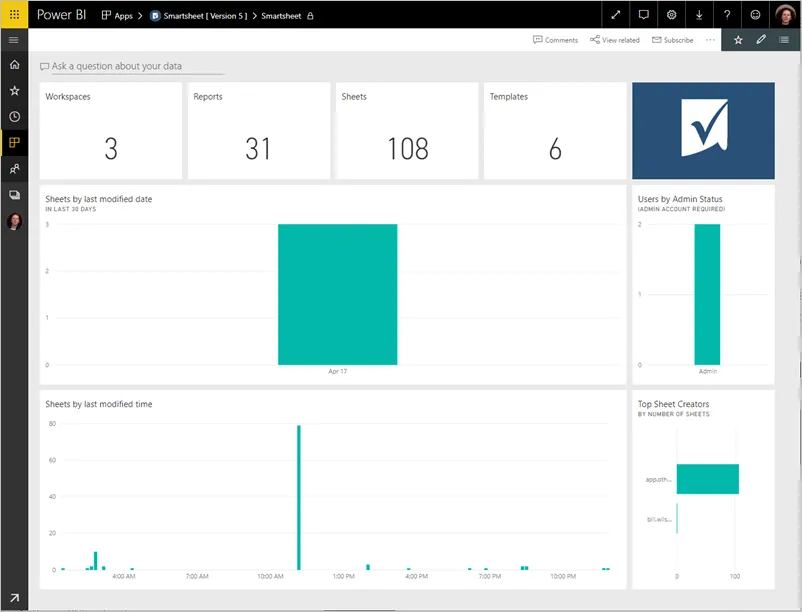Select the Apr 17 bar in chart
The image size is (802, 612).
338,294
